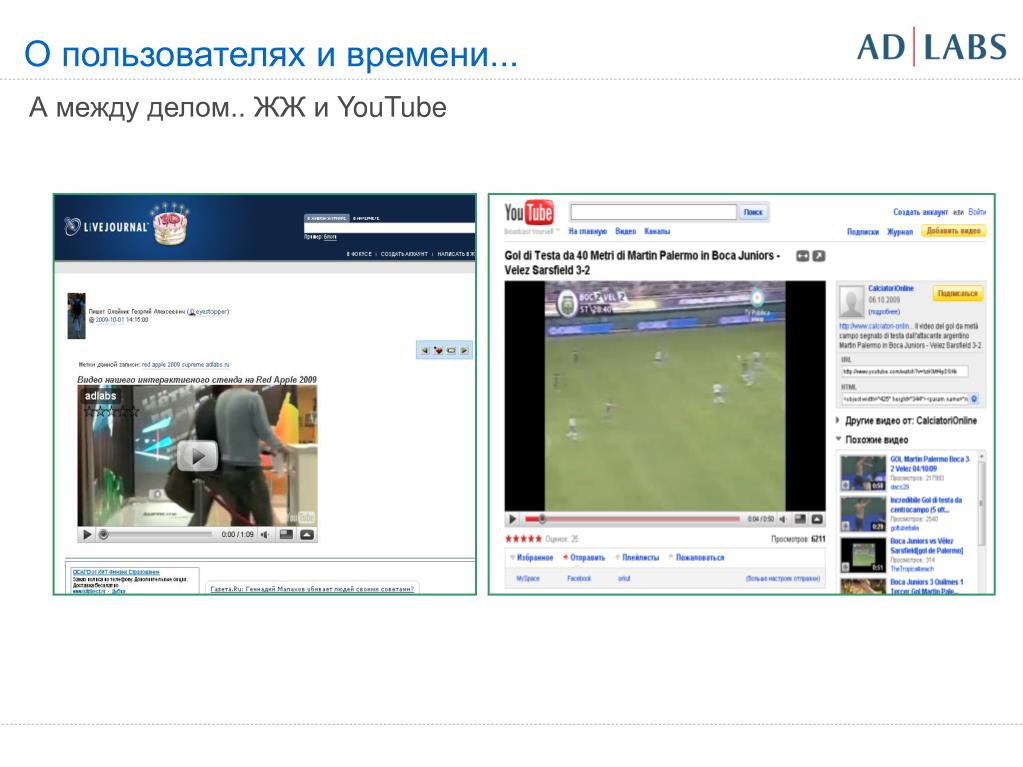Screen dimensions: 1023x767
Task: Mute the football video volume icon
Action: click(x=782, y=519)
